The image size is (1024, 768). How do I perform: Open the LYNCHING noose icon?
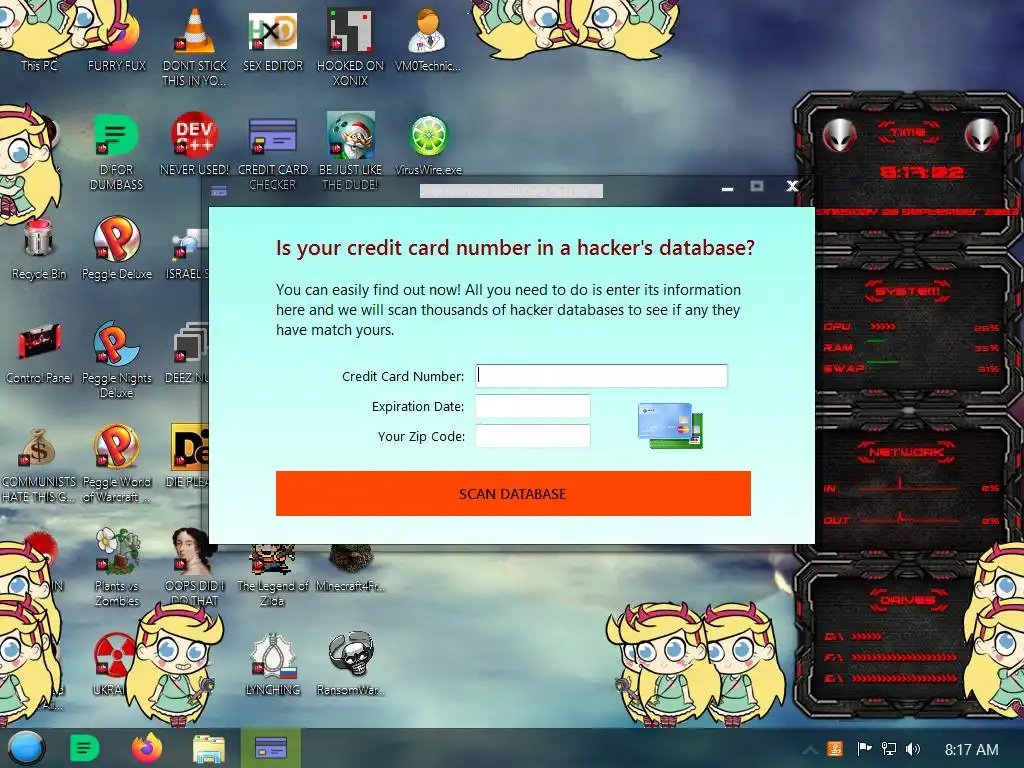pos(273,664)
